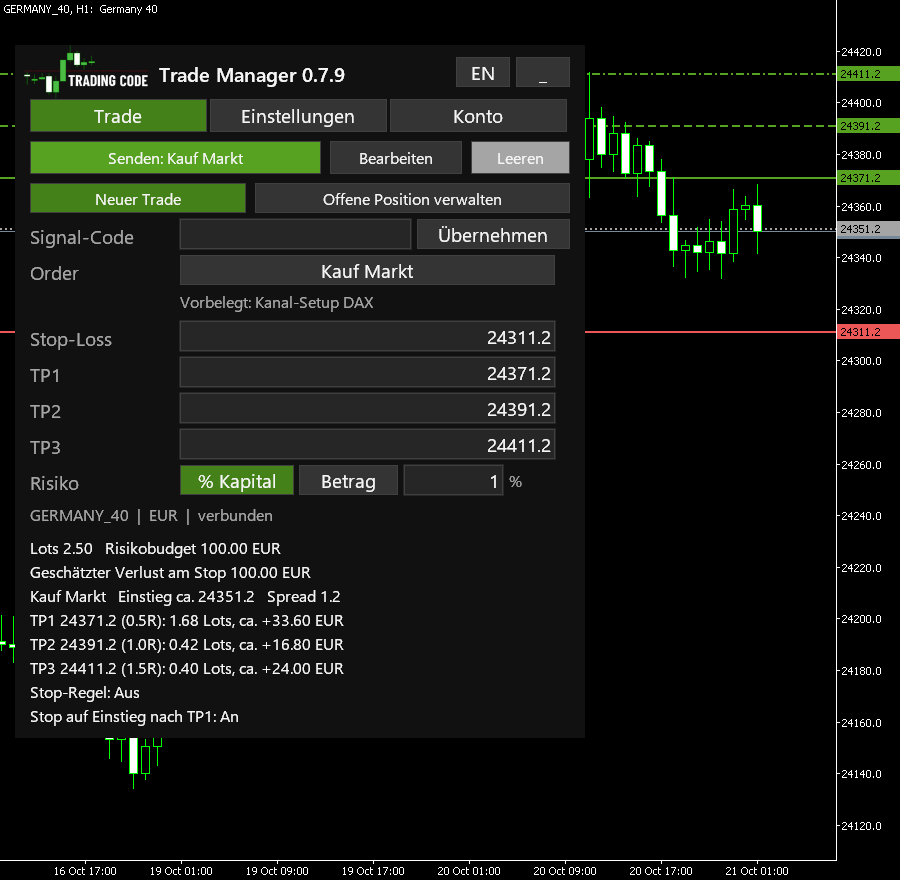Click 'Stop auf Einstieg nach TP1: An'
Viewport: 900px width, 880px height.
[x=134, y=716]
